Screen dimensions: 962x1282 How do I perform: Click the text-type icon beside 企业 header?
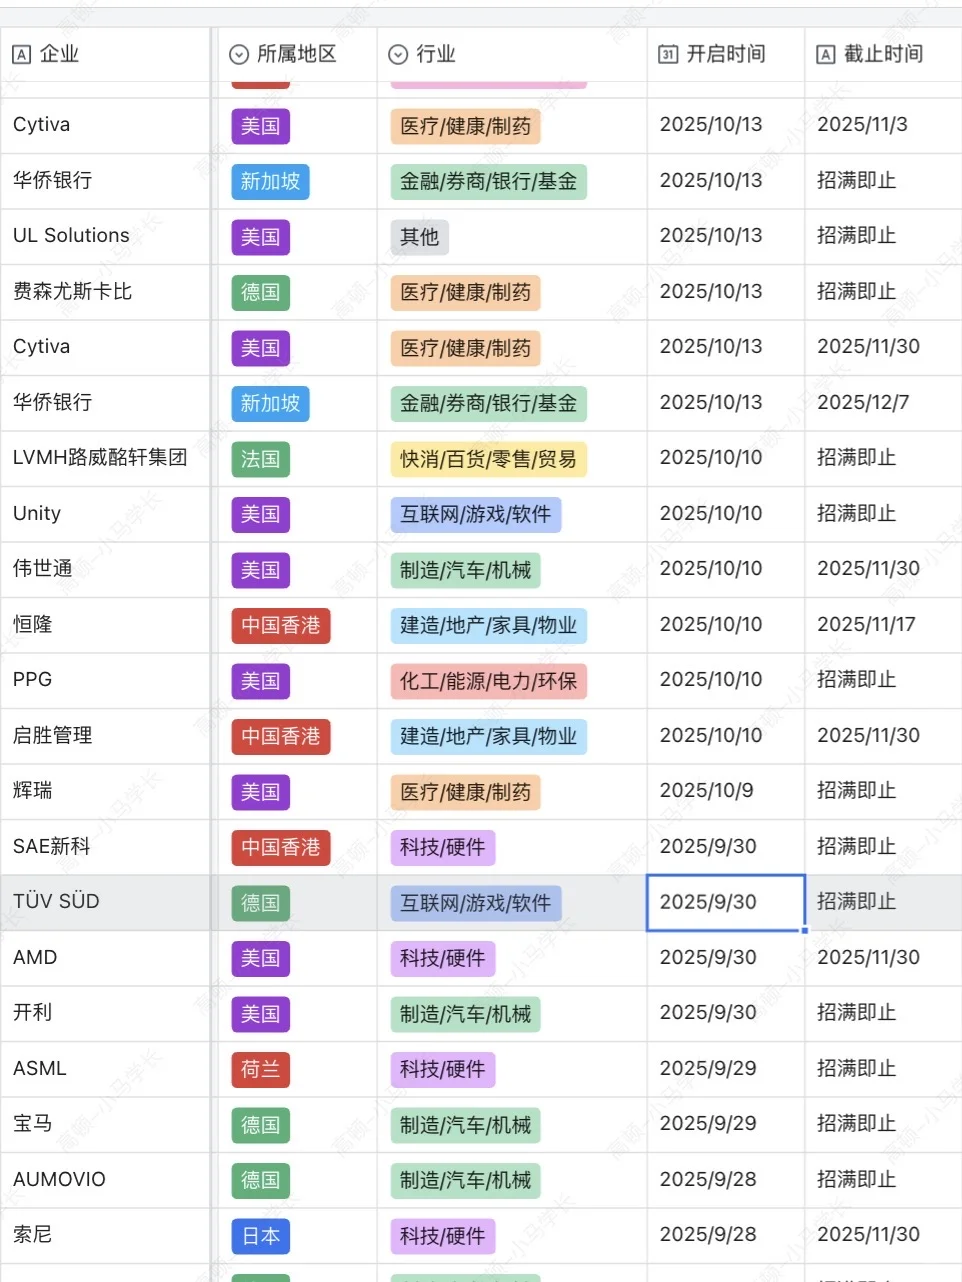point(22,55)
